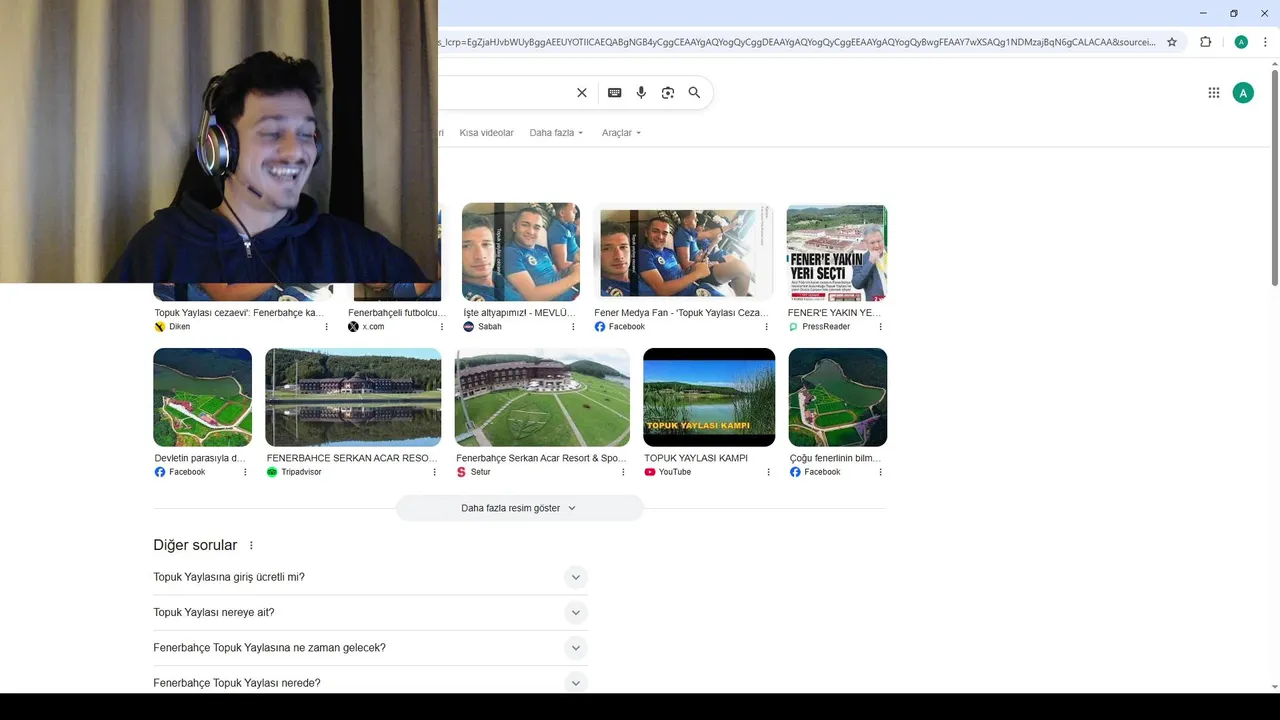Open options beside Diğer sorular heading
This screenshot has width=1280, height=720.
pyautogui.click(x=251, y=546)
